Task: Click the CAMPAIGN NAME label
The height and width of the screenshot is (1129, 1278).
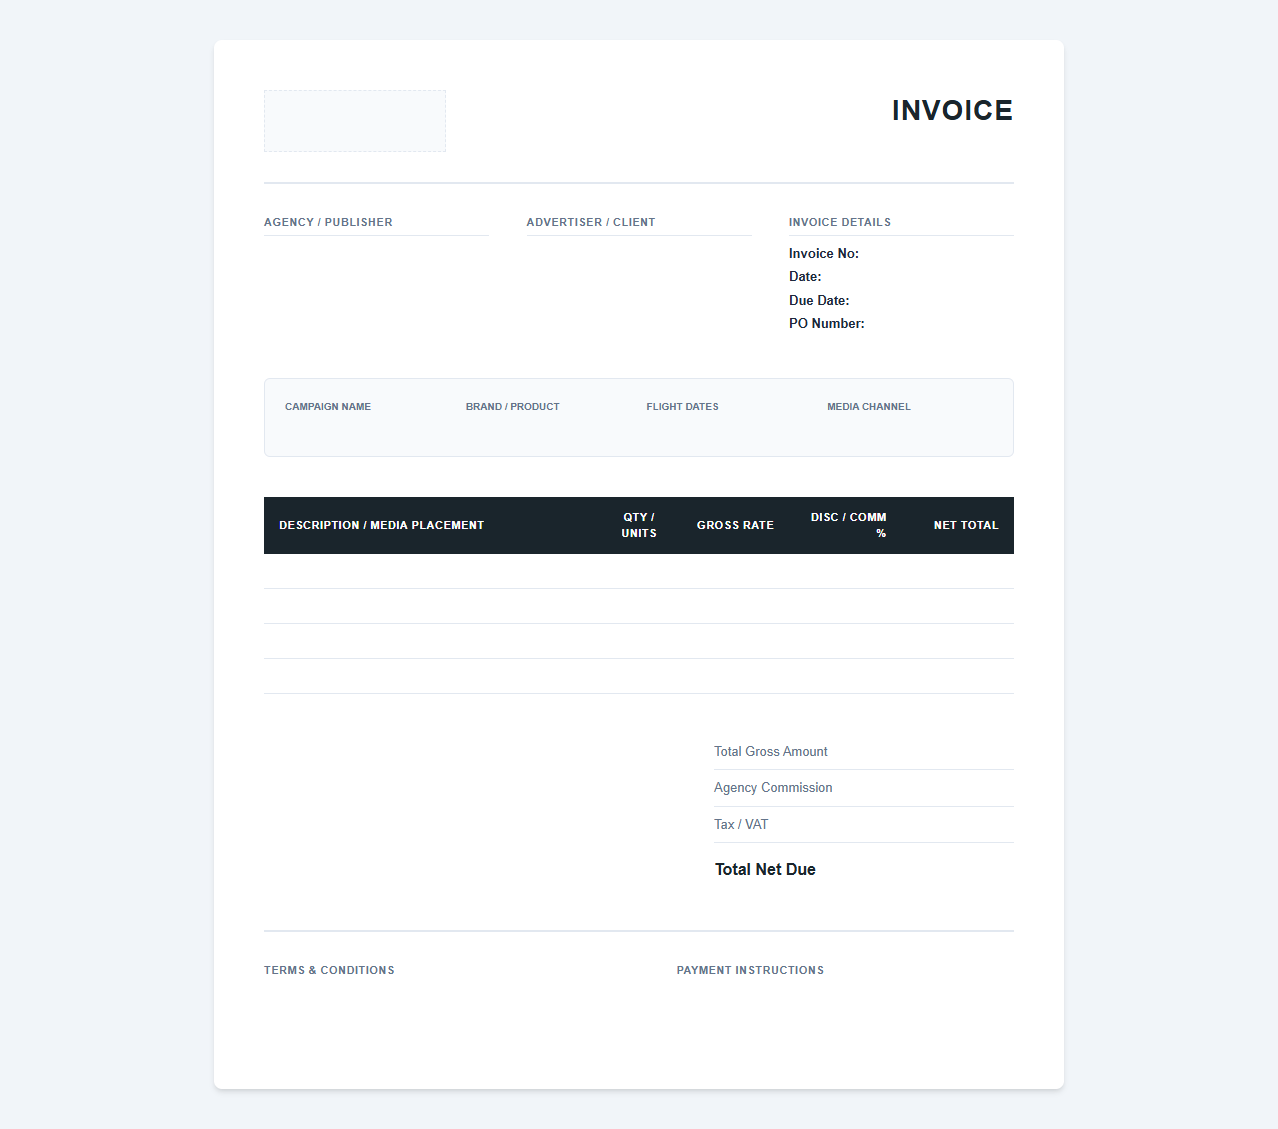Action: tap(328, 406)
